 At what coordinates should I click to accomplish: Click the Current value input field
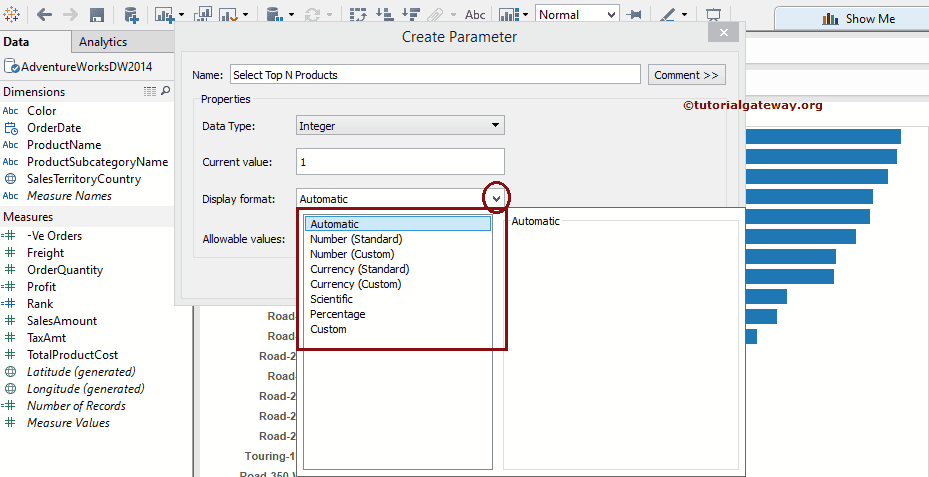pyautogui.click(x=400, y=161)
